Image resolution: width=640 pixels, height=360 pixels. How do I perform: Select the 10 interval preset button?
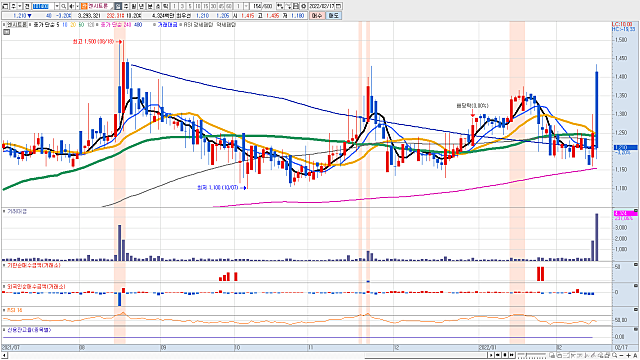pyautogui.click(x=198, y=6)
